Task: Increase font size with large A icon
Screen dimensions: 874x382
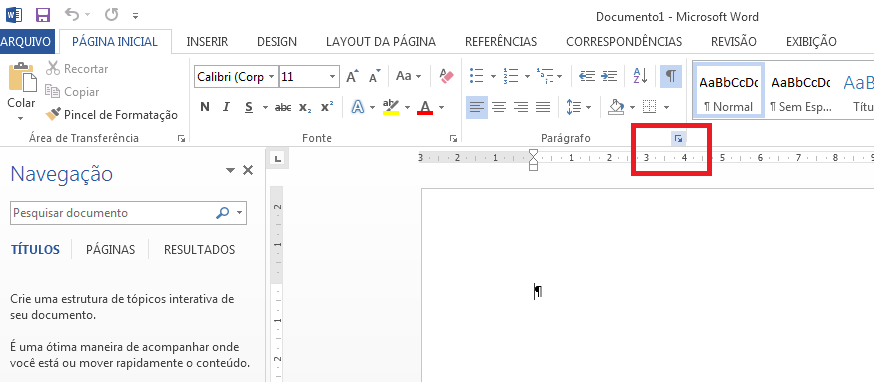Action: coord(352,76)
